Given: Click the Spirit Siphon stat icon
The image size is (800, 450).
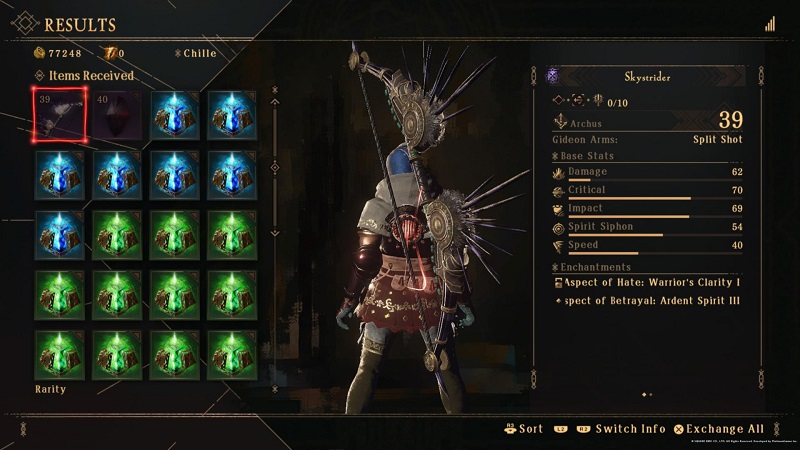Looking at the screenshot, I should tap(559, 229).
